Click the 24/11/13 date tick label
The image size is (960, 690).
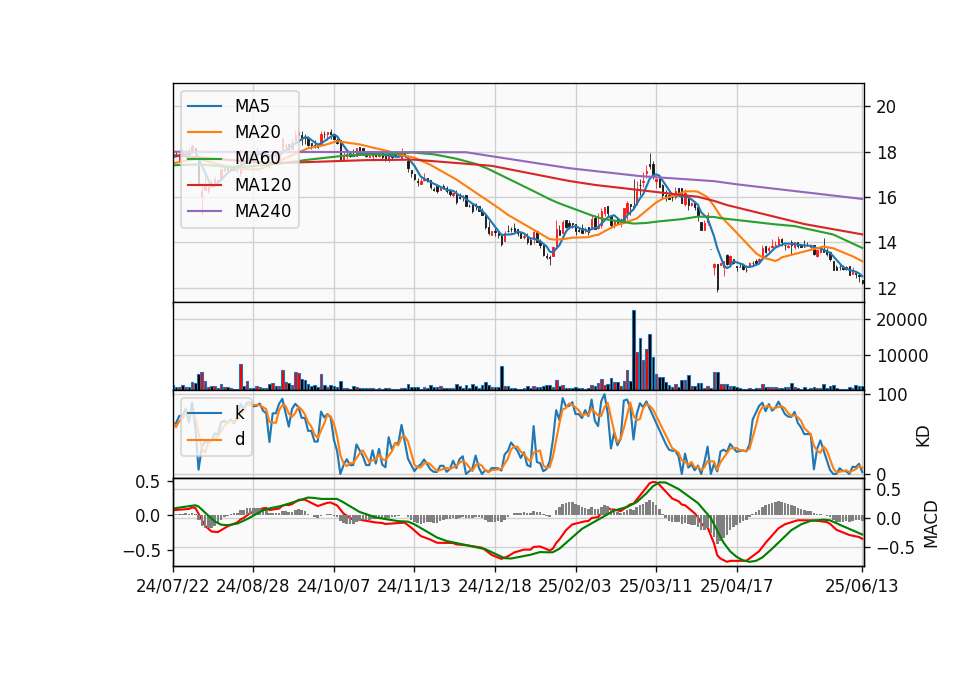414,586
